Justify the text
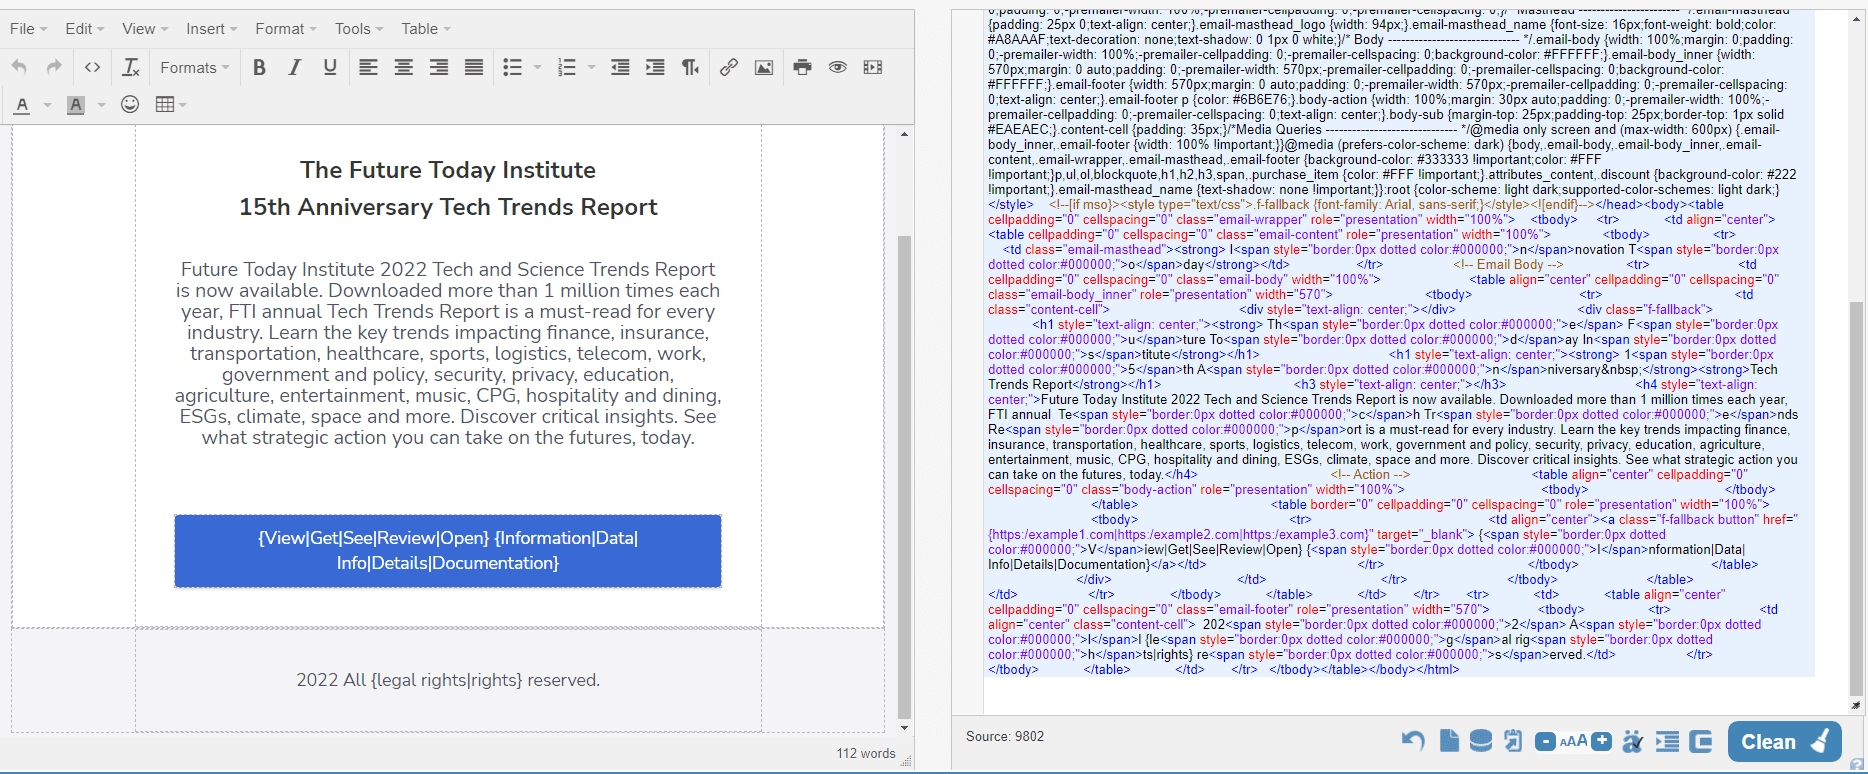Image resolution: width=1868 pixels, height=774 pixels. (x=474, y=67)
